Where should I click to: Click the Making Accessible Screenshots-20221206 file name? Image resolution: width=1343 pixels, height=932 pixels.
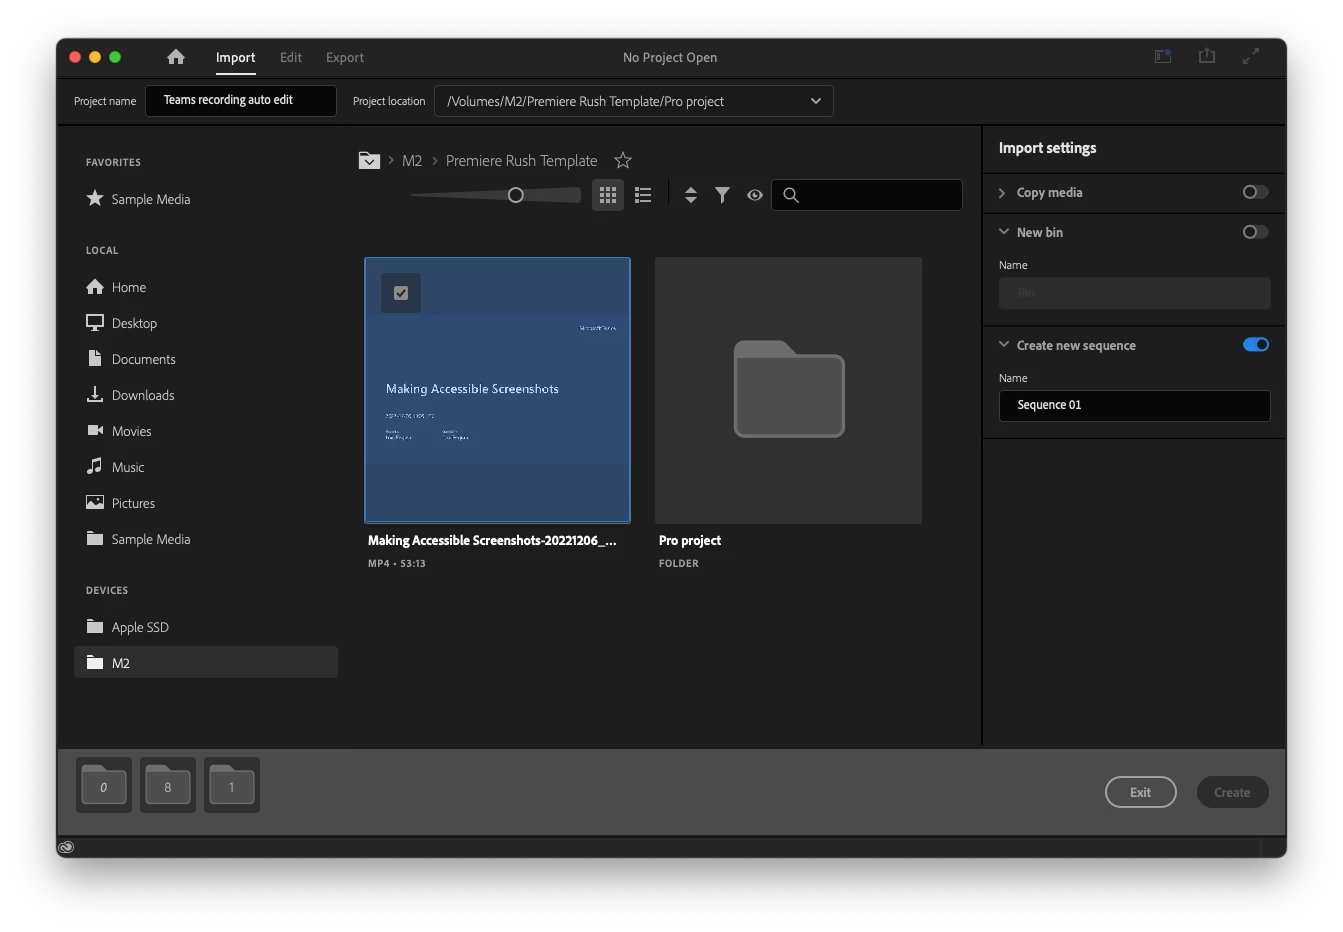492,541
